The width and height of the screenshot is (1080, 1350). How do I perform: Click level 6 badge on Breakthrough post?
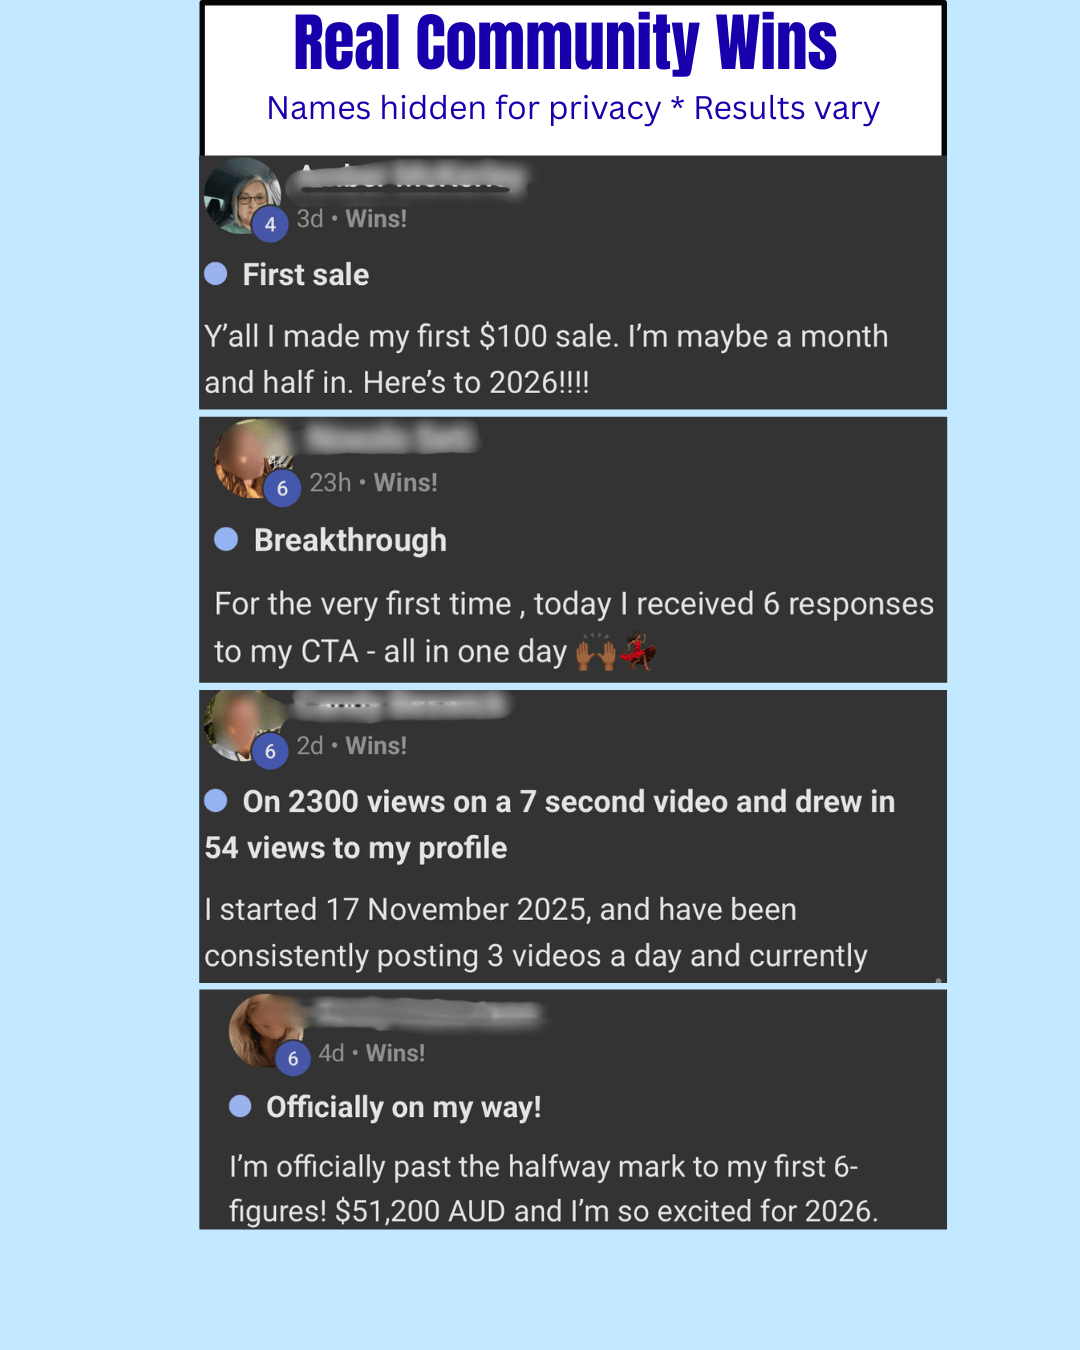point(282,488)
